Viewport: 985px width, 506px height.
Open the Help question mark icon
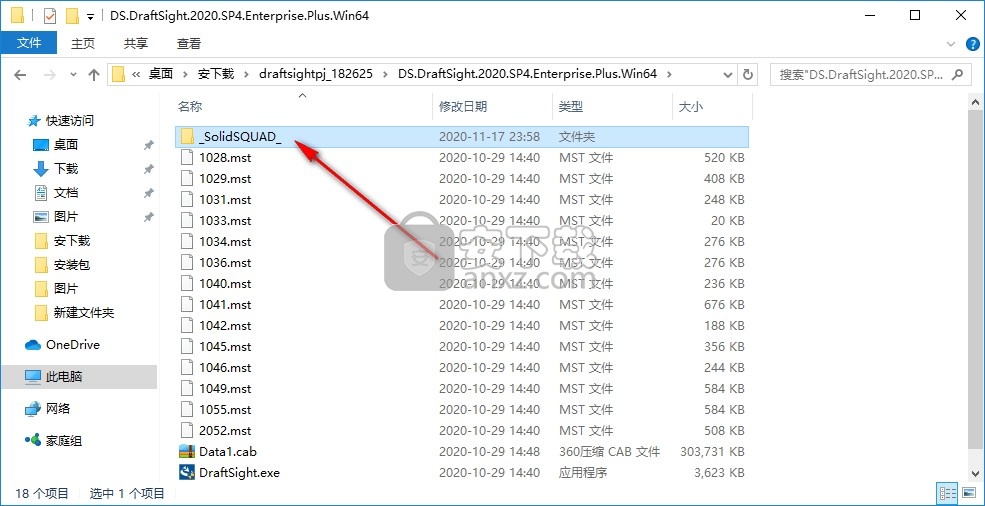click(x=971, y=44)
